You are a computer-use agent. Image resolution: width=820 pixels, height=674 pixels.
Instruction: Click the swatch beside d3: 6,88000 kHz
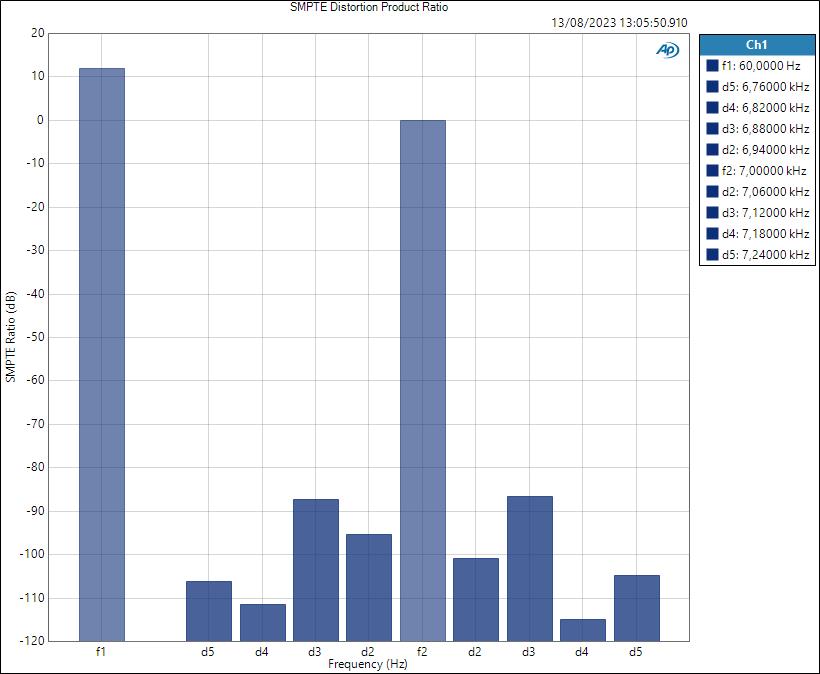pyautogui.click(x=712, y=128)
